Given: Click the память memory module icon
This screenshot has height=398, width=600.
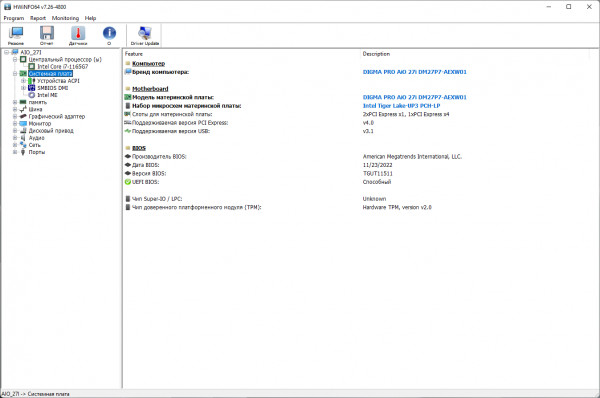Looking at the screenshot, I should pyautogui.click(x=23, y=102).
